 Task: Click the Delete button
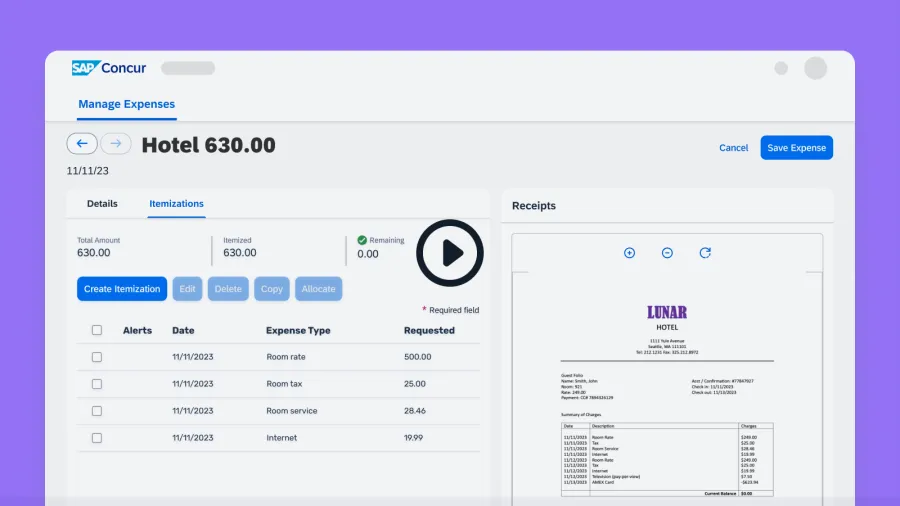[x=228, y=289]
